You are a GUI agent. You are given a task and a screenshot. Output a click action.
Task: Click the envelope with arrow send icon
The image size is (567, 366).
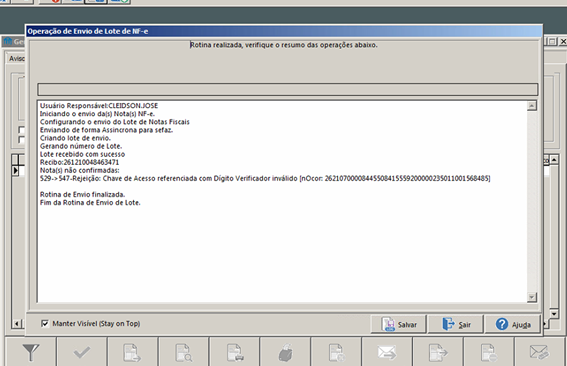(387, 353)
